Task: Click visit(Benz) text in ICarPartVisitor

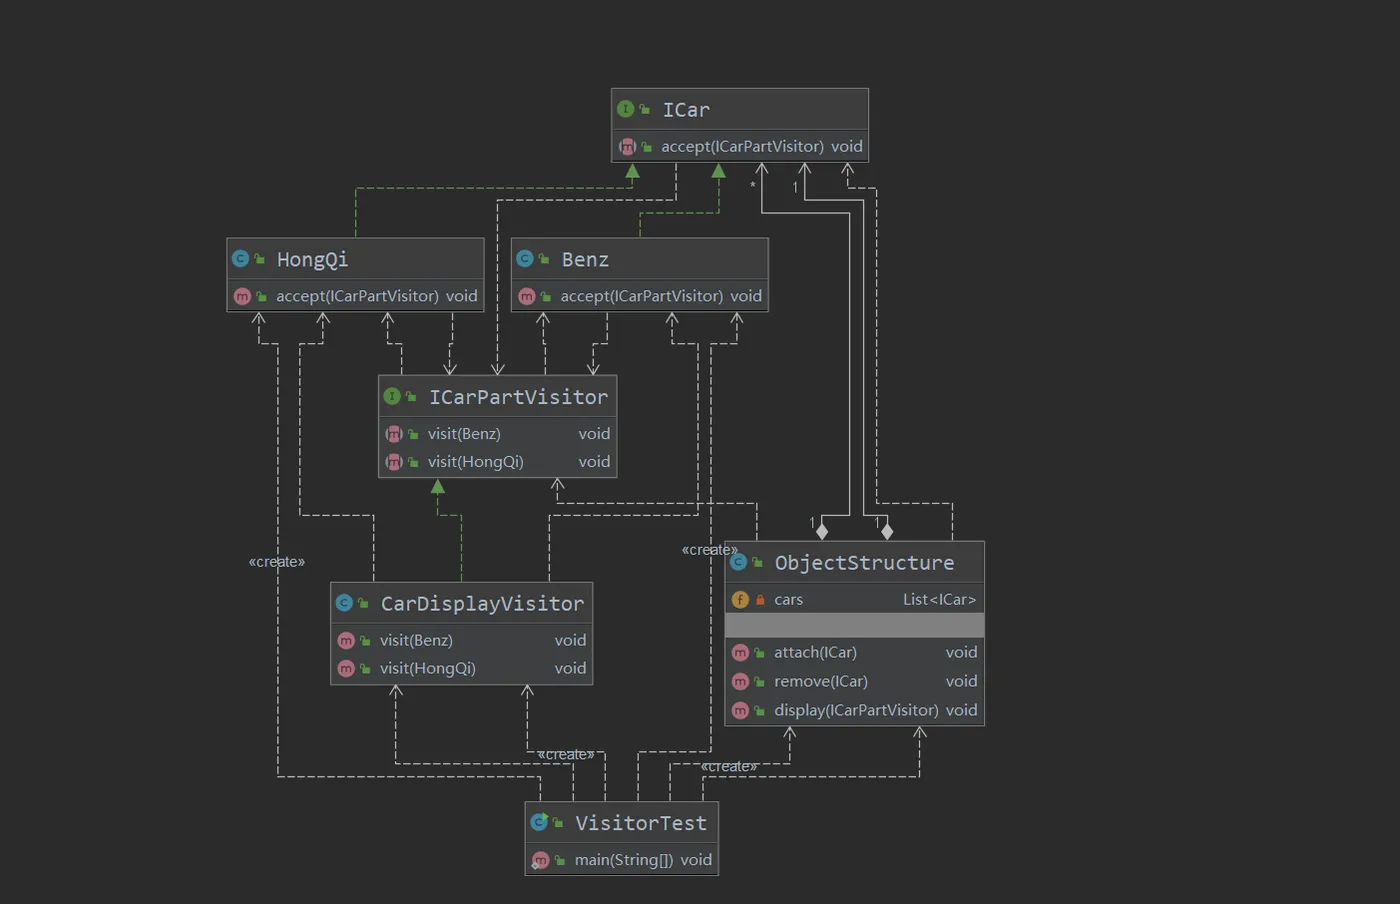Action: point(464,434)
